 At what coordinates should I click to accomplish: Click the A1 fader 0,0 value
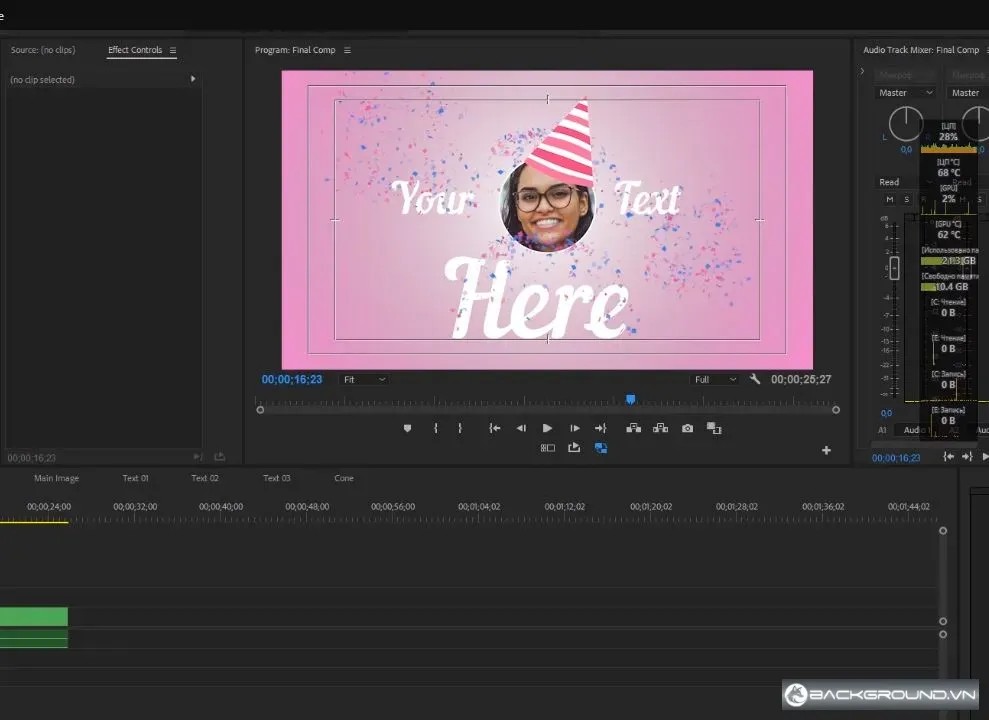[x=886, y=414]
